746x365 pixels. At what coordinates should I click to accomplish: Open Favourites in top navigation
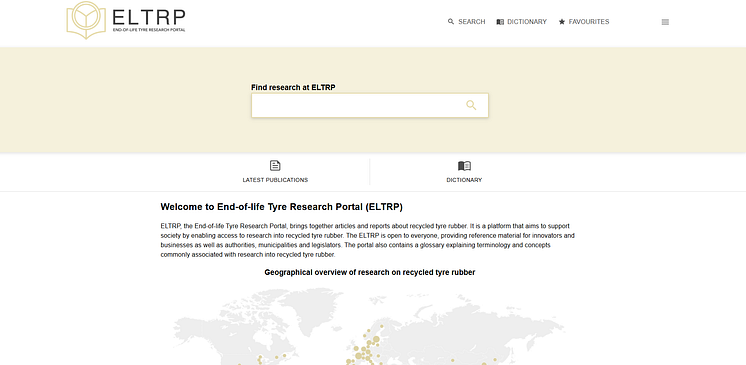click(x=584, y=22)
